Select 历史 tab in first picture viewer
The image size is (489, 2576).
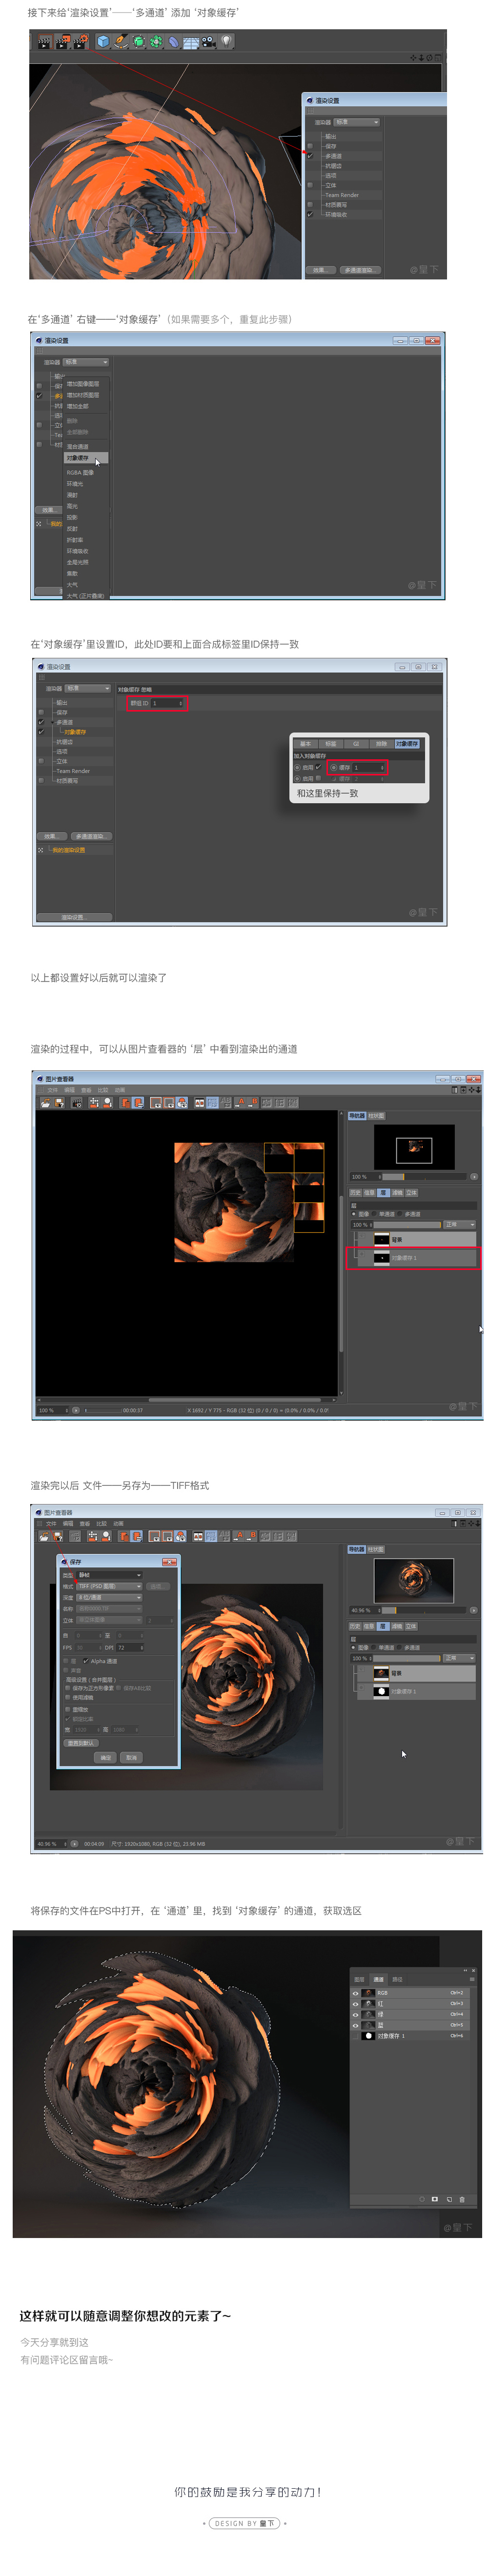point(355,1192)
